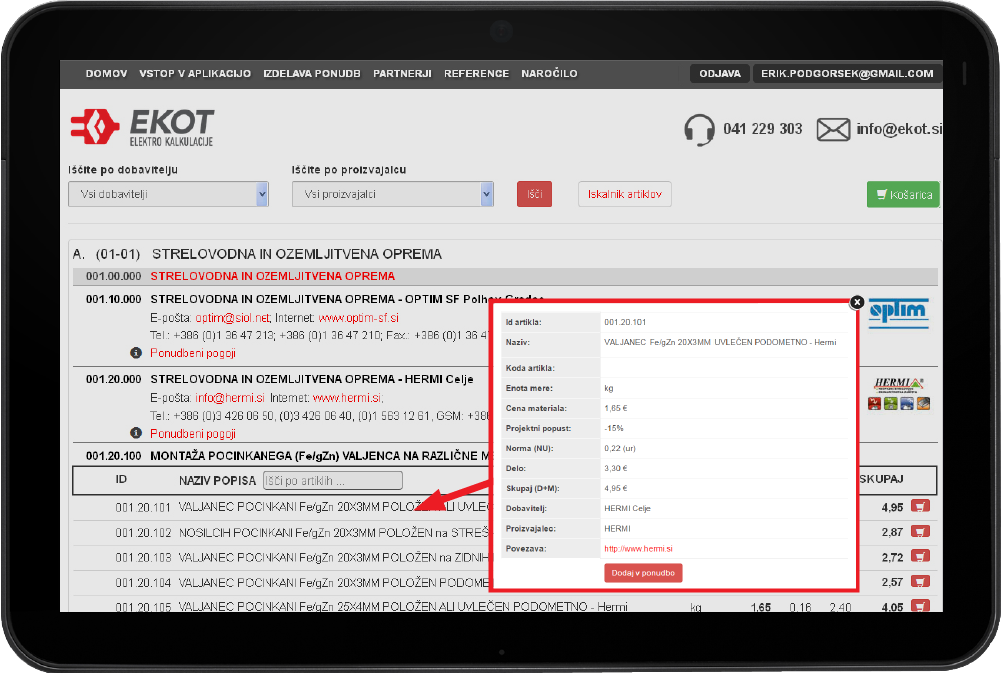Screen dimensions: 1002x673
Task: Click the Dodaj v ponudbo button
Action: click(643, 572)
